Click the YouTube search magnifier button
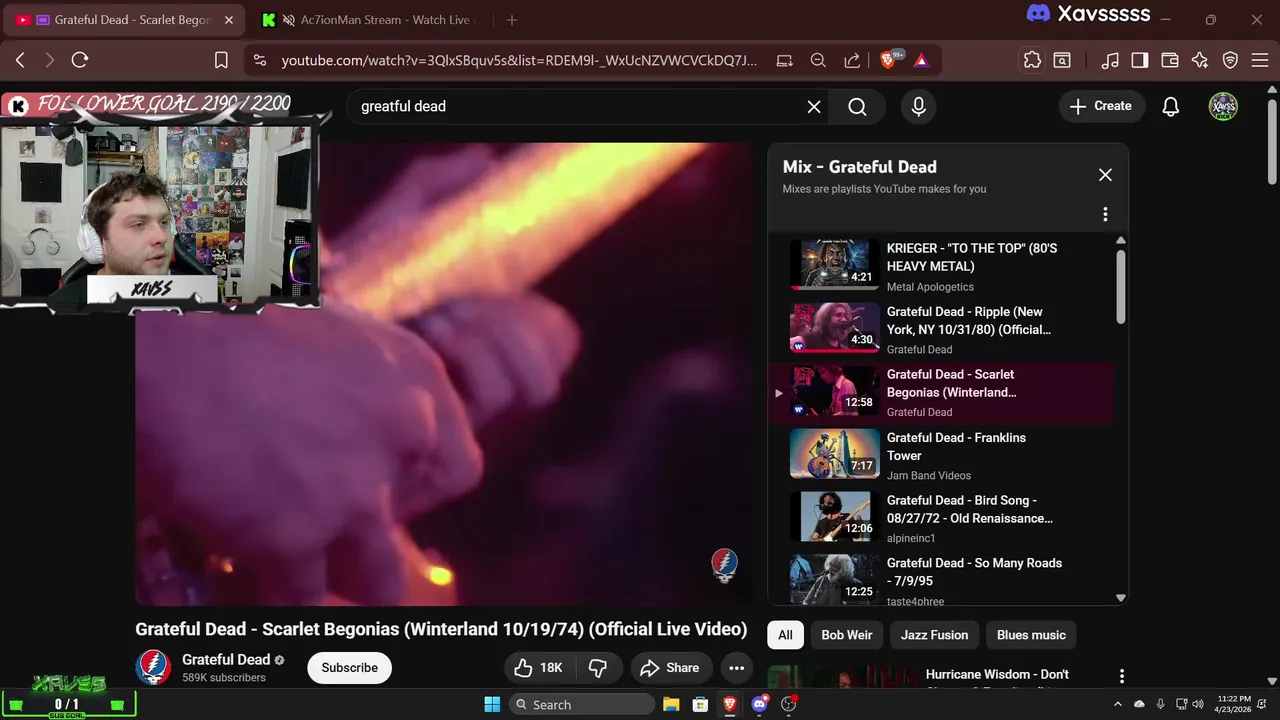 click(858, 106)
